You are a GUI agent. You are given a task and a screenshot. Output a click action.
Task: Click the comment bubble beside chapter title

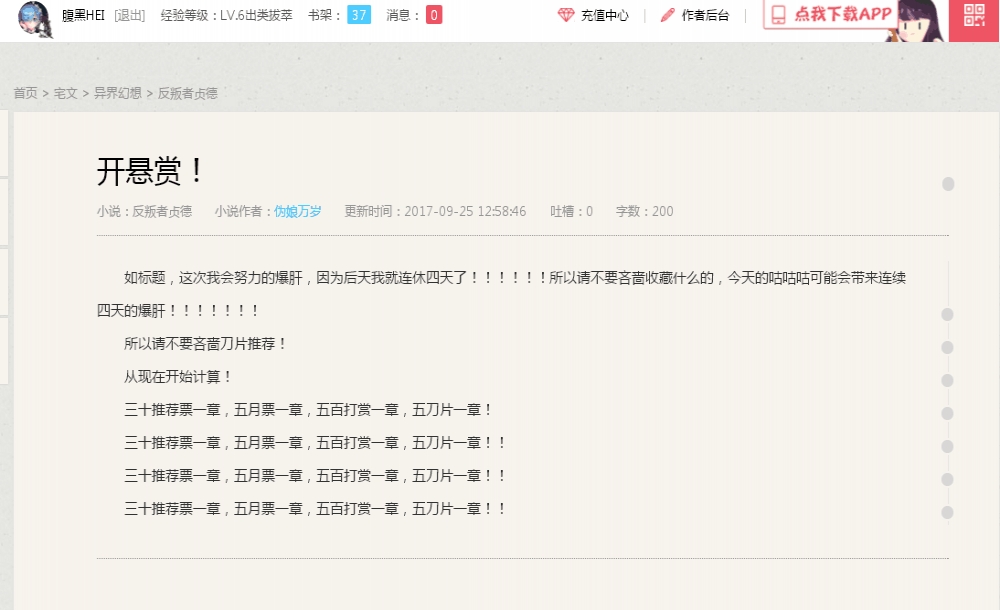948,184
